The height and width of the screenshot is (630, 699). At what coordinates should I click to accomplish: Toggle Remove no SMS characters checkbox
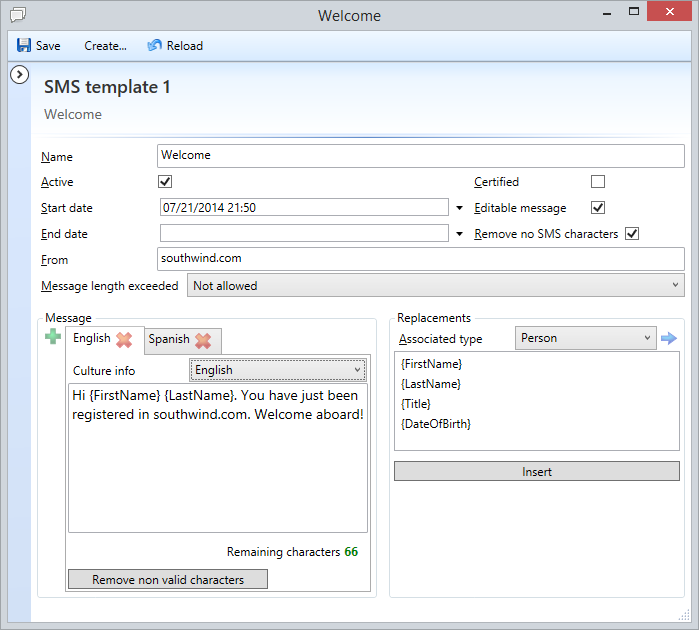632,234
